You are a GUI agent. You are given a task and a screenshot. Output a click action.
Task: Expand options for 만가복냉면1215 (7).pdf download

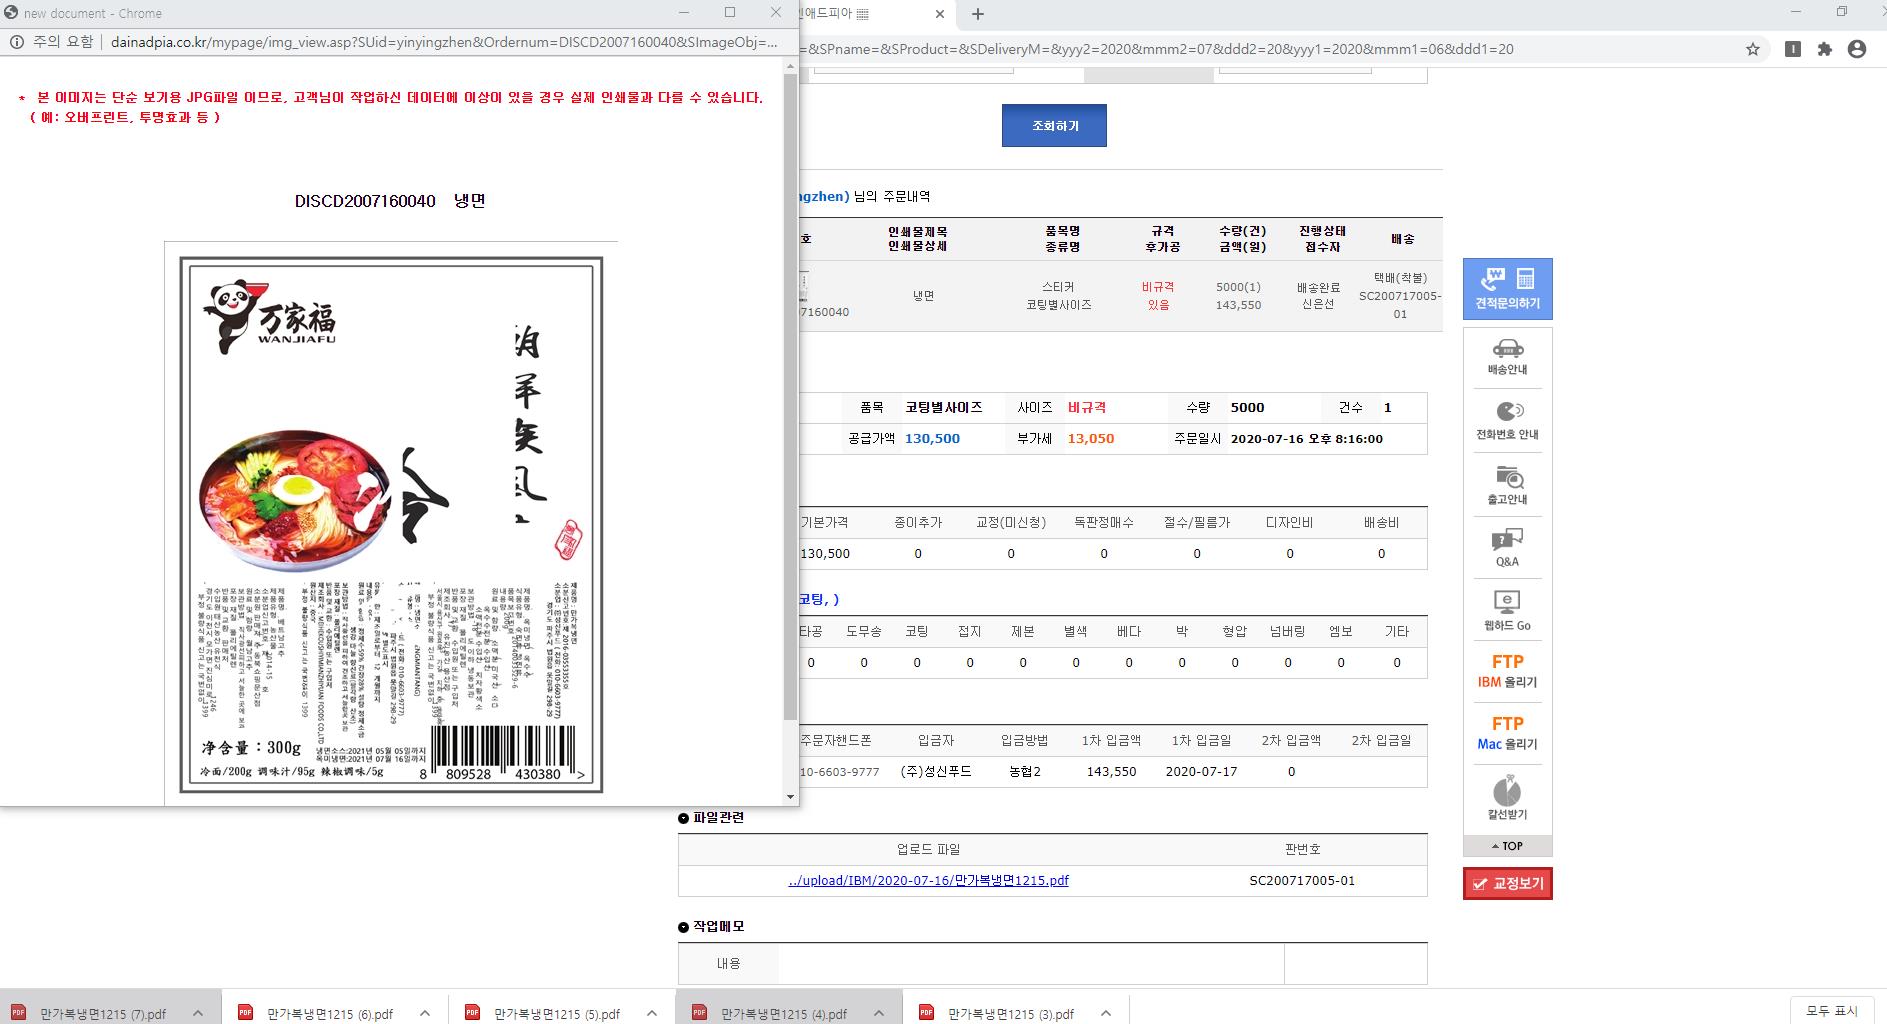pyautogui.click(x=198, y=1013)
